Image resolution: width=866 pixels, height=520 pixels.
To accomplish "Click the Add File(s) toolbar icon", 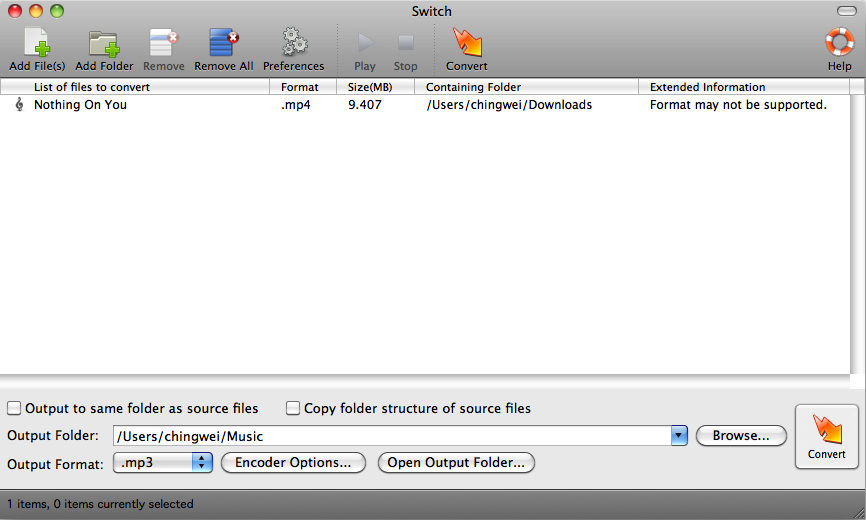I will pyautogui.click(x=36, y=43).
